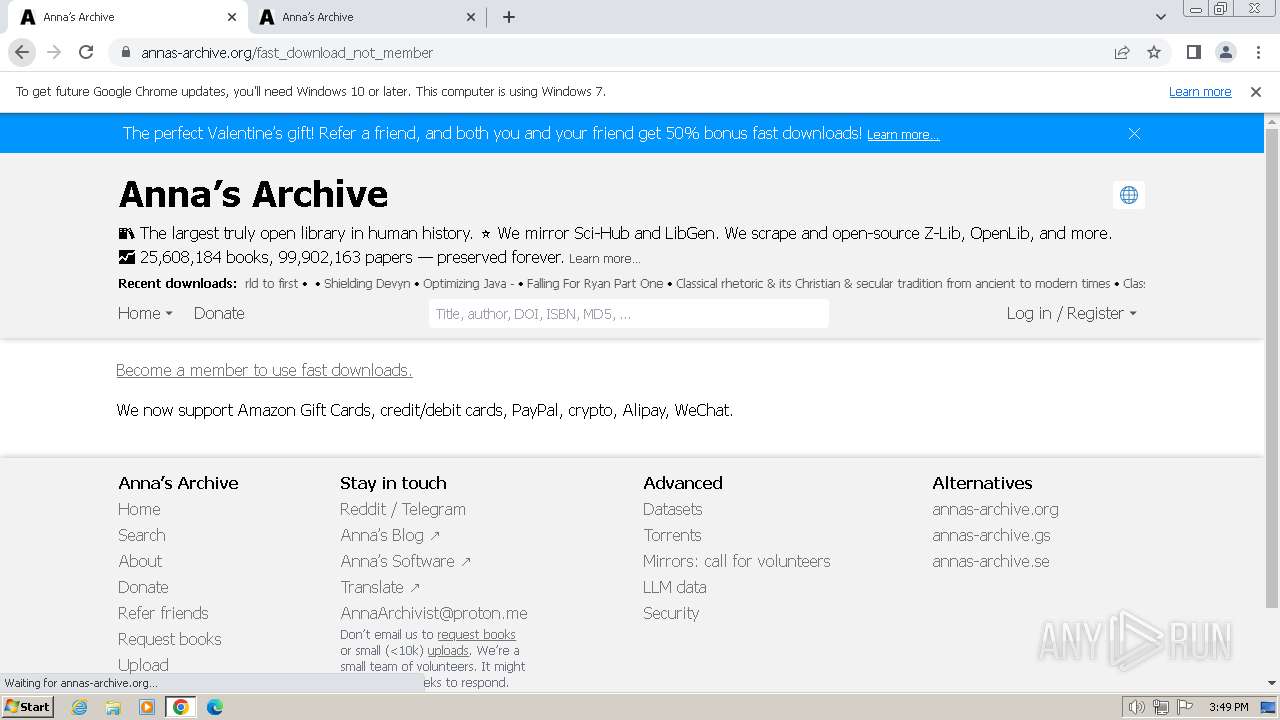Click the padlock site info icon
This screenshot has height=720, width=1280.
pyautogui.click(x=125, y=52)
